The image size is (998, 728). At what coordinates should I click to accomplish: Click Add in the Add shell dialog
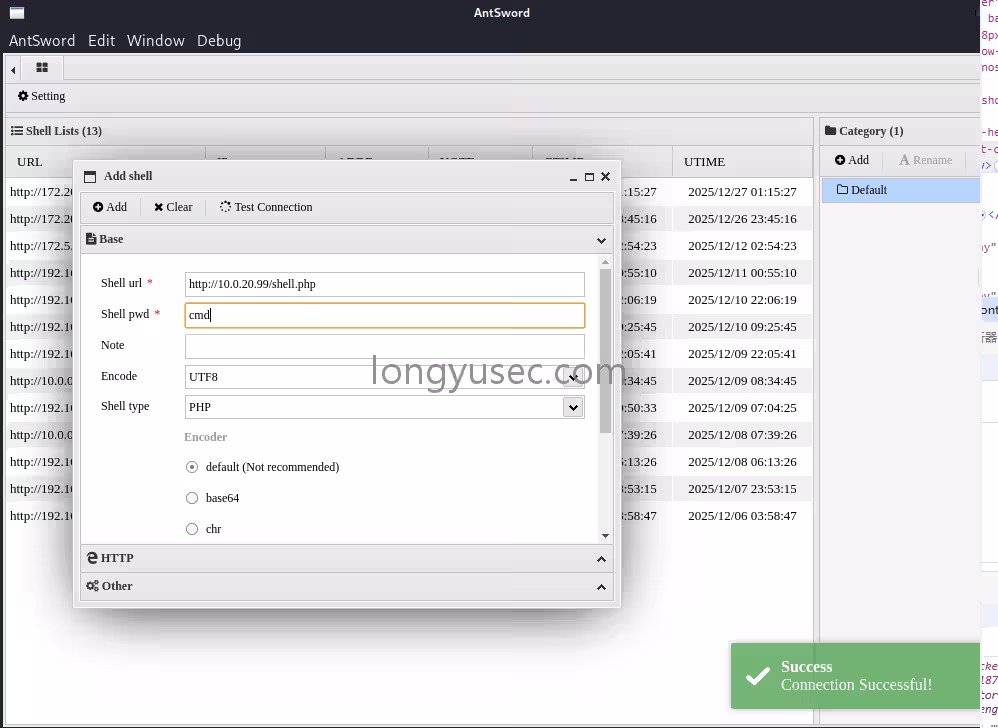tap(110, 207)
